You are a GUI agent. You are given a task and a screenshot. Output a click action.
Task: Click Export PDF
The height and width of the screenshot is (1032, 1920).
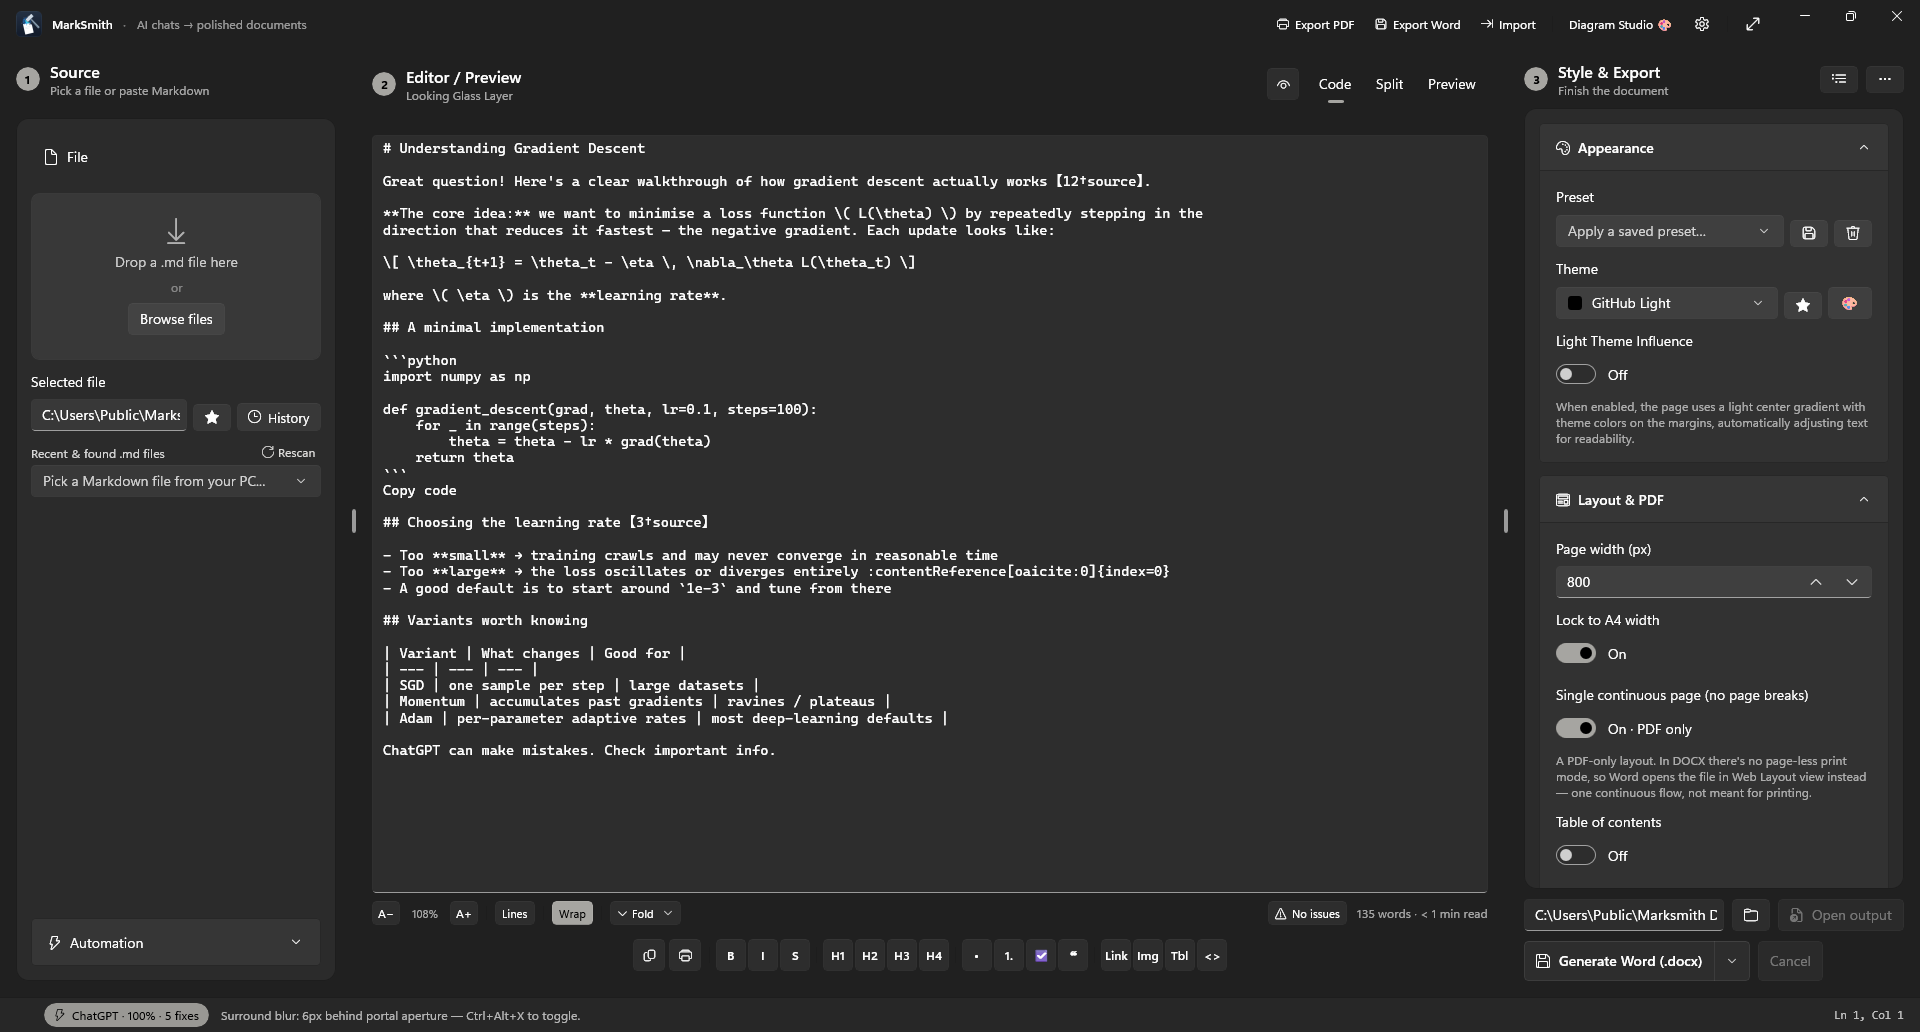pyautogui.click(x=1315, y=25)
